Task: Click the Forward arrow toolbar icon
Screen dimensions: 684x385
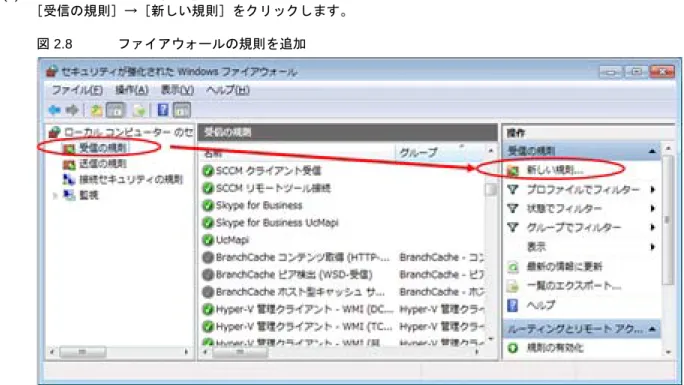Action: (x=72, y=110)
